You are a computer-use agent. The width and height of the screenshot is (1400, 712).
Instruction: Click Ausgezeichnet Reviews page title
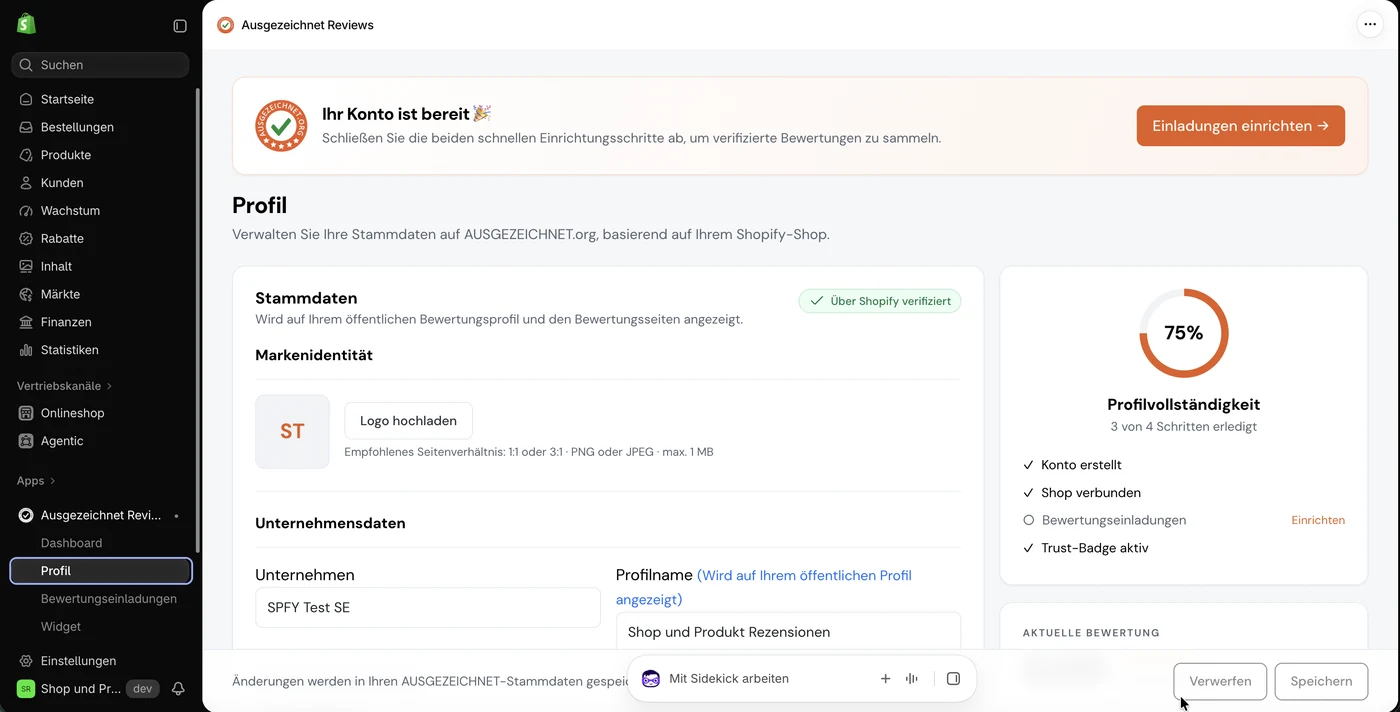(x=308, y=25)
